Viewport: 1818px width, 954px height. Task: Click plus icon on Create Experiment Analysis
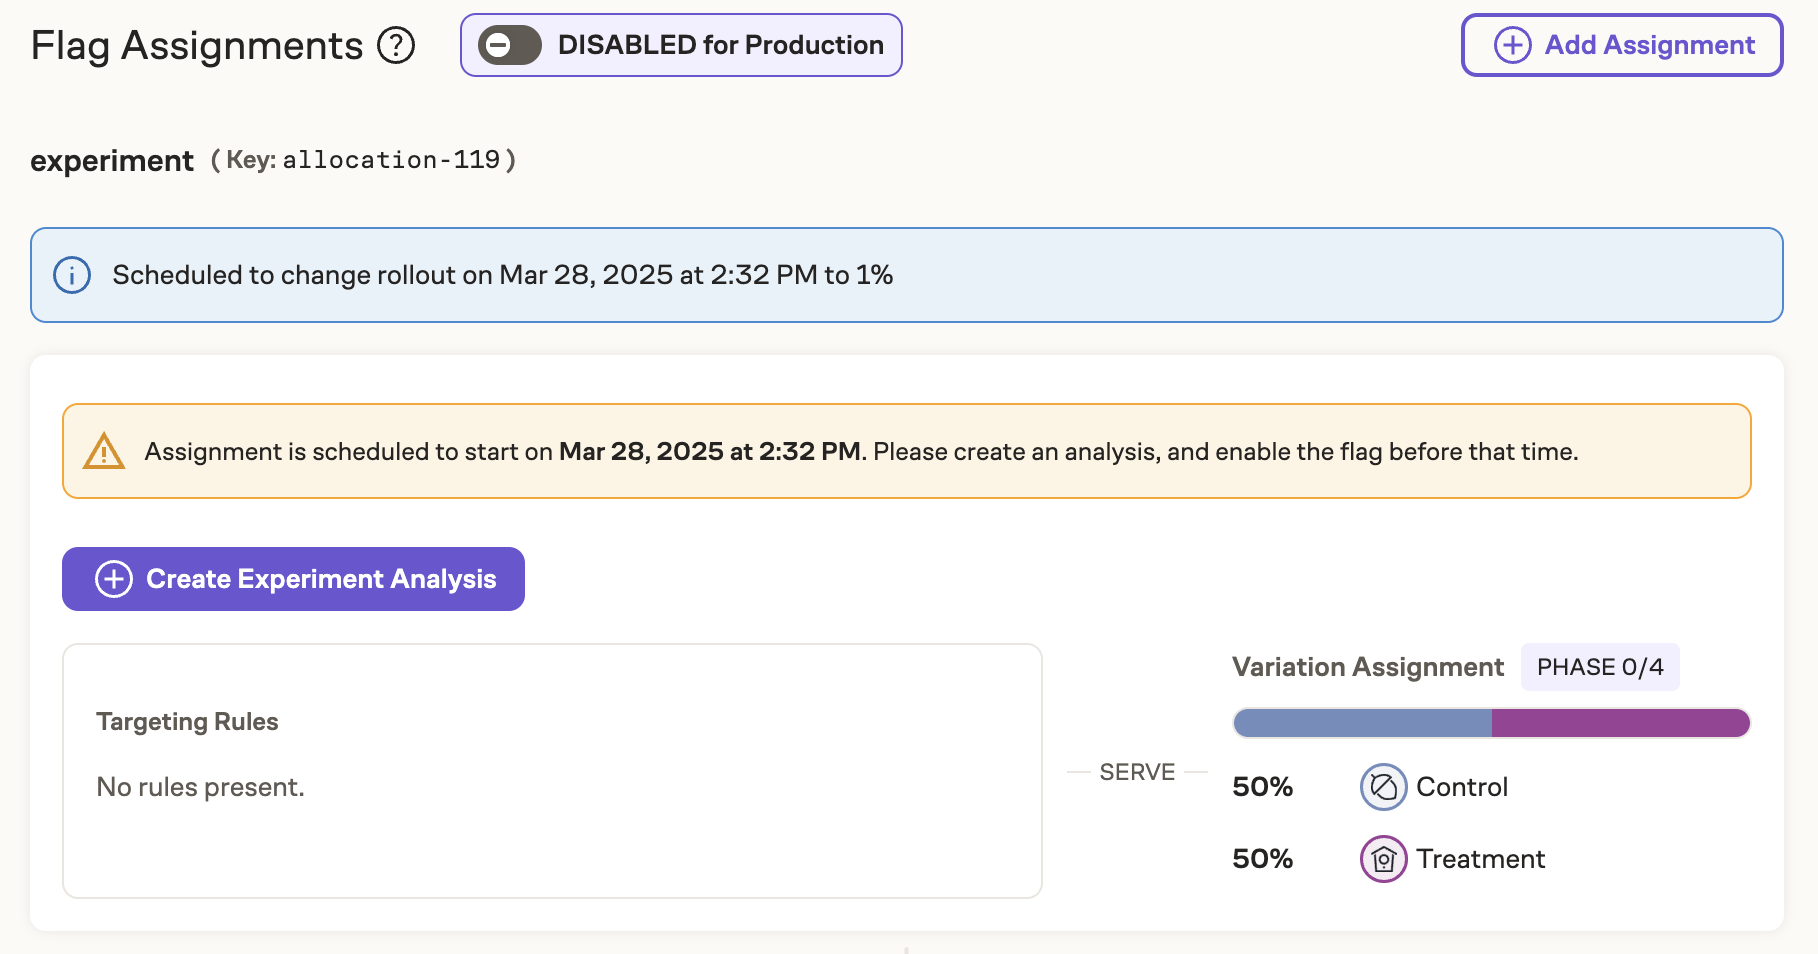[x=114, y=579]
